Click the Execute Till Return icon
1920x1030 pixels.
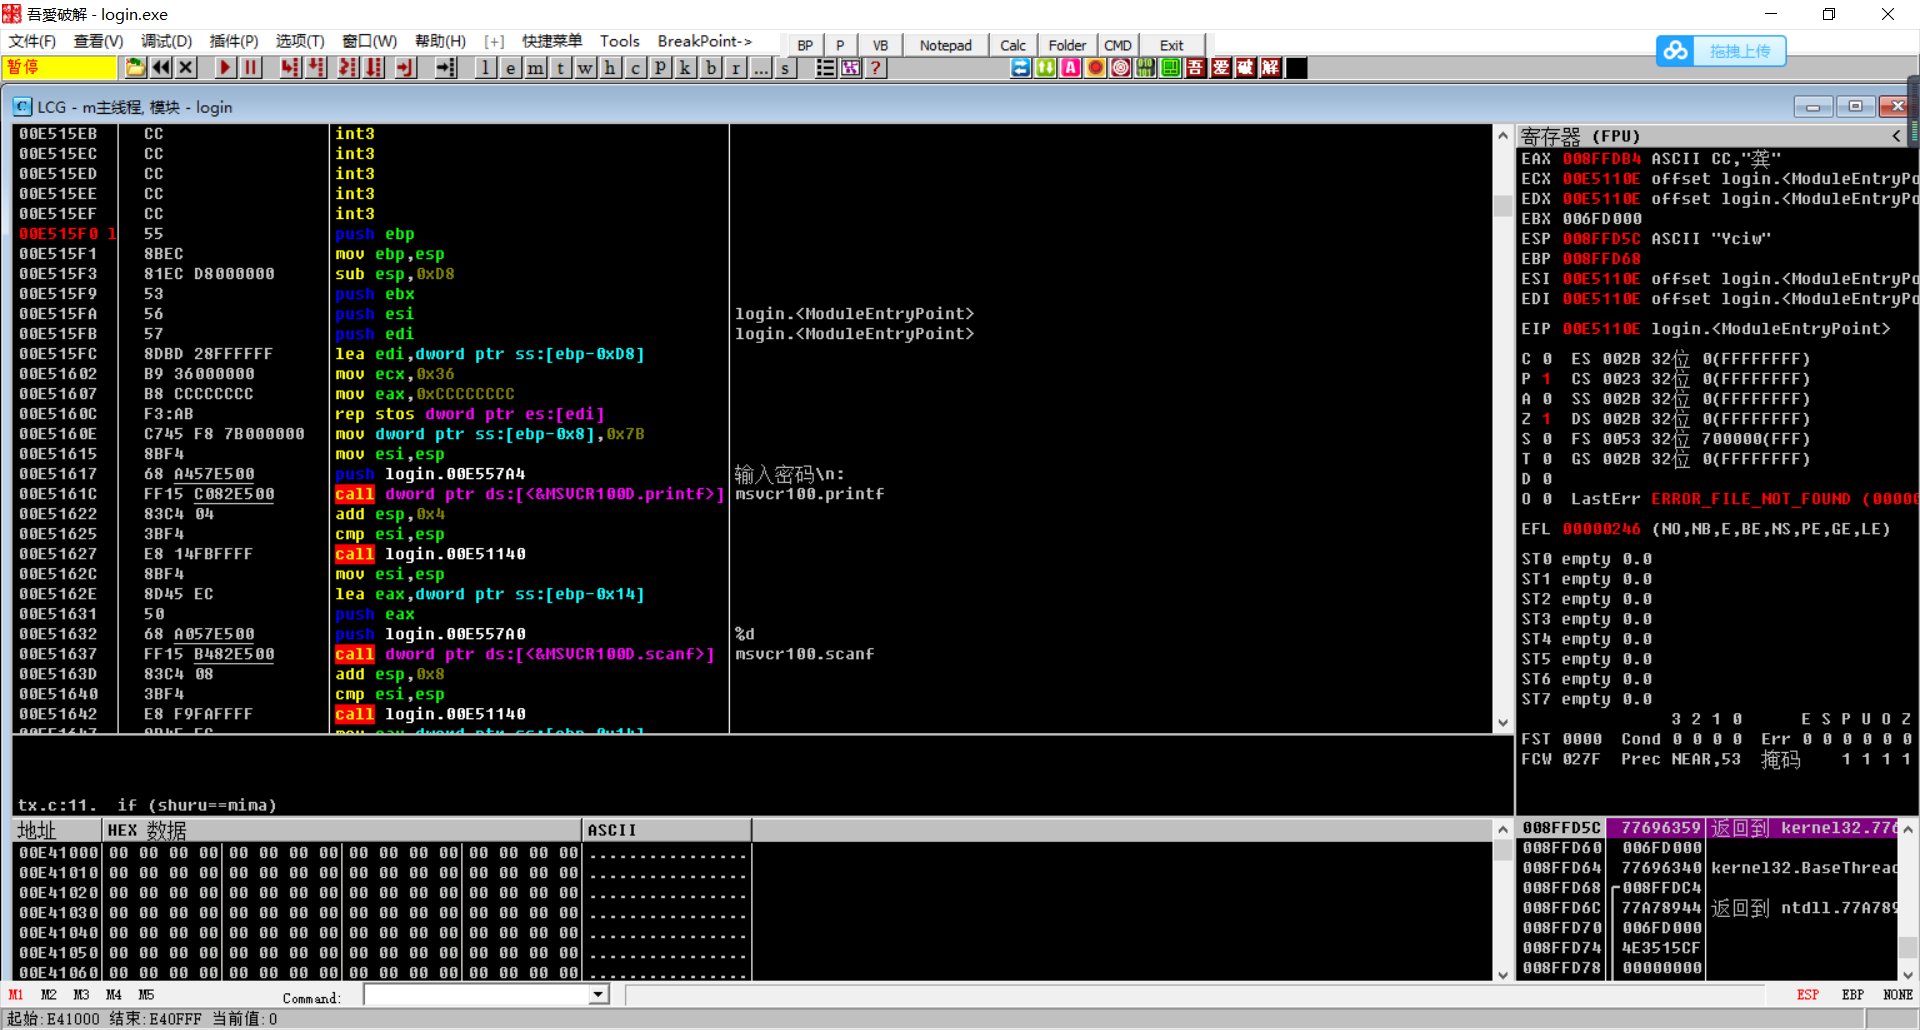point(404,68)
